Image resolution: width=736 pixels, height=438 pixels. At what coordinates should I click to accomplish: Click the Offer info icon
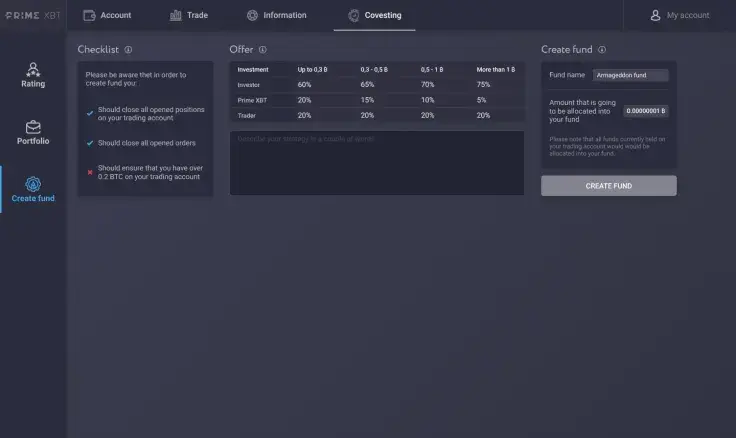coord(263,49)
